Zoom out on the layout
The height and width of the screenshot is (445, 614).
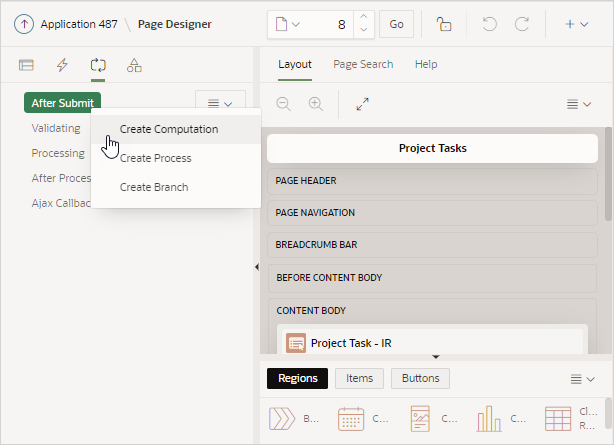(x=284, y=104)
